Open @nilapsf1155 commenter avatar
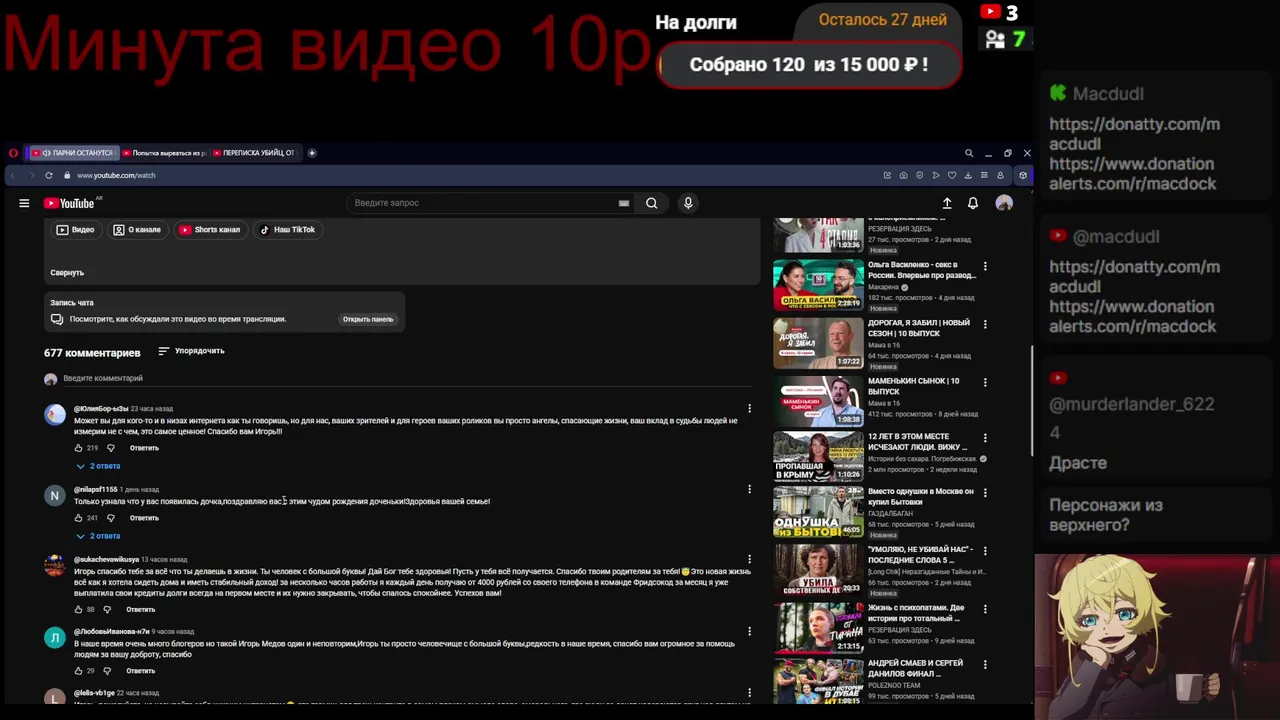Image resolution: width=1280 pixels, height=720 pixels. 55,495
